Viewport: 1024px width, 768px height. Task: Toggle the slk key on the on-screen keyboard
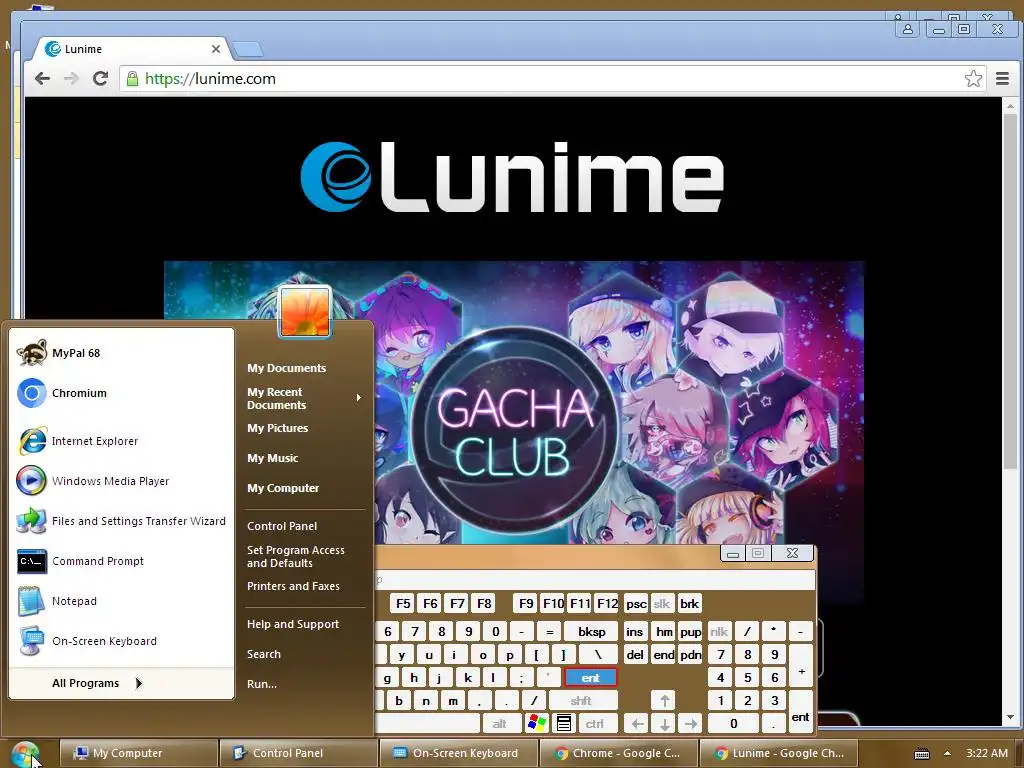click(x=662, y=604)
